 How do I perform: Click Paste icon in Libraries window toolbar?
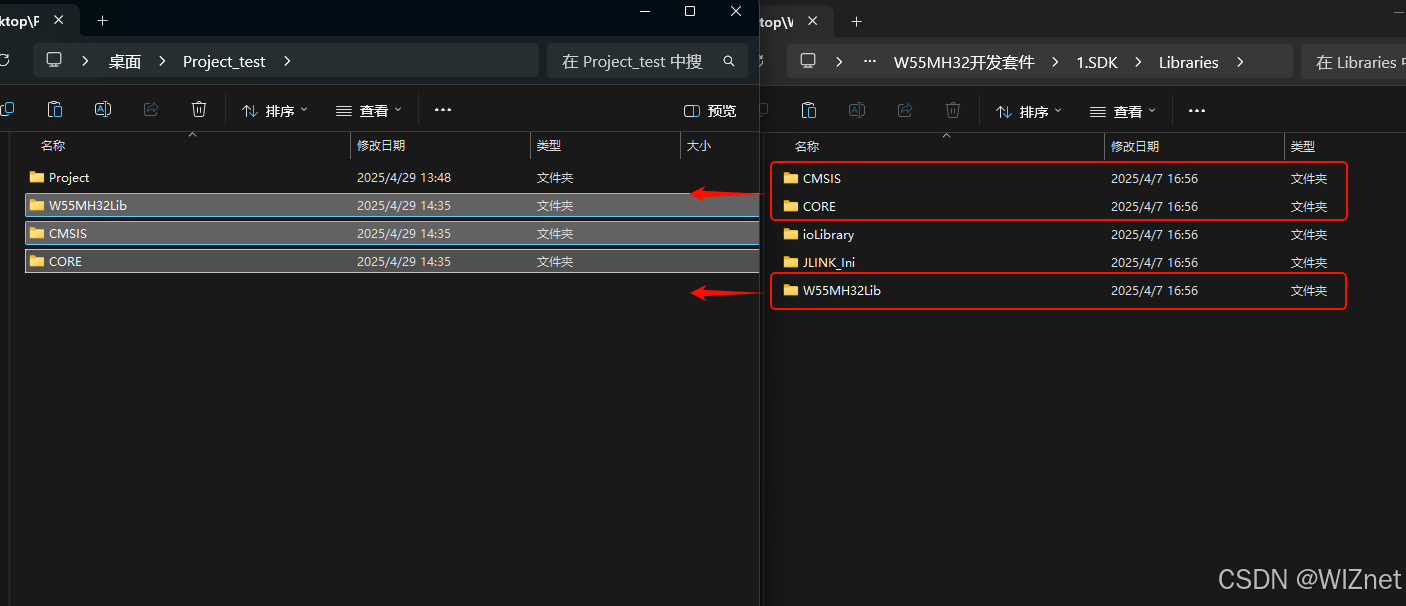pos(810,111)
